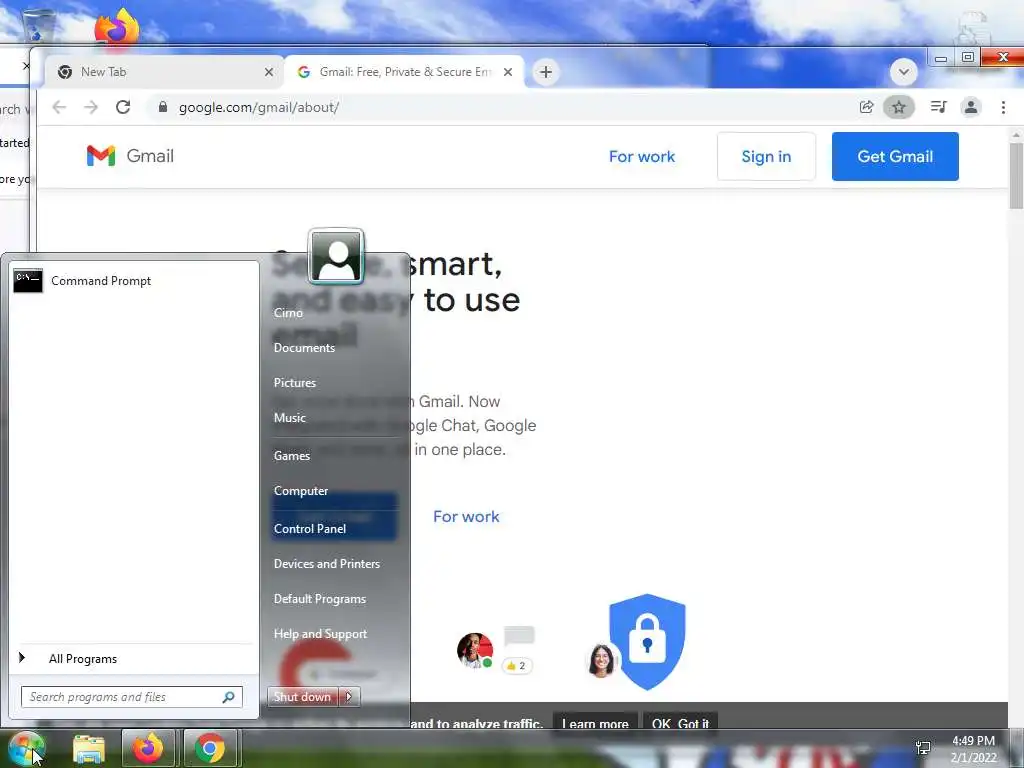Open the media control icon in Chrome toolbar
The height and width of the screenshot is (768, 1024).
(x=938, y=107)
